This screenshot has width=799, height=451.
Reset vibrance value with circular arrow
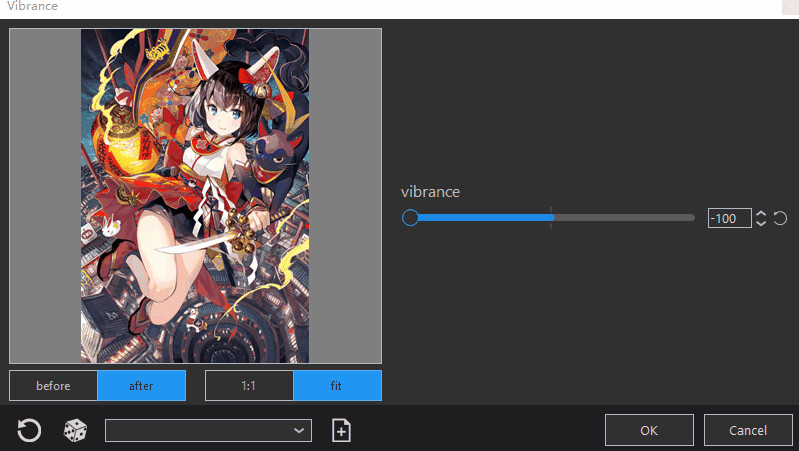pyautogui.click(x=780, y=218)
